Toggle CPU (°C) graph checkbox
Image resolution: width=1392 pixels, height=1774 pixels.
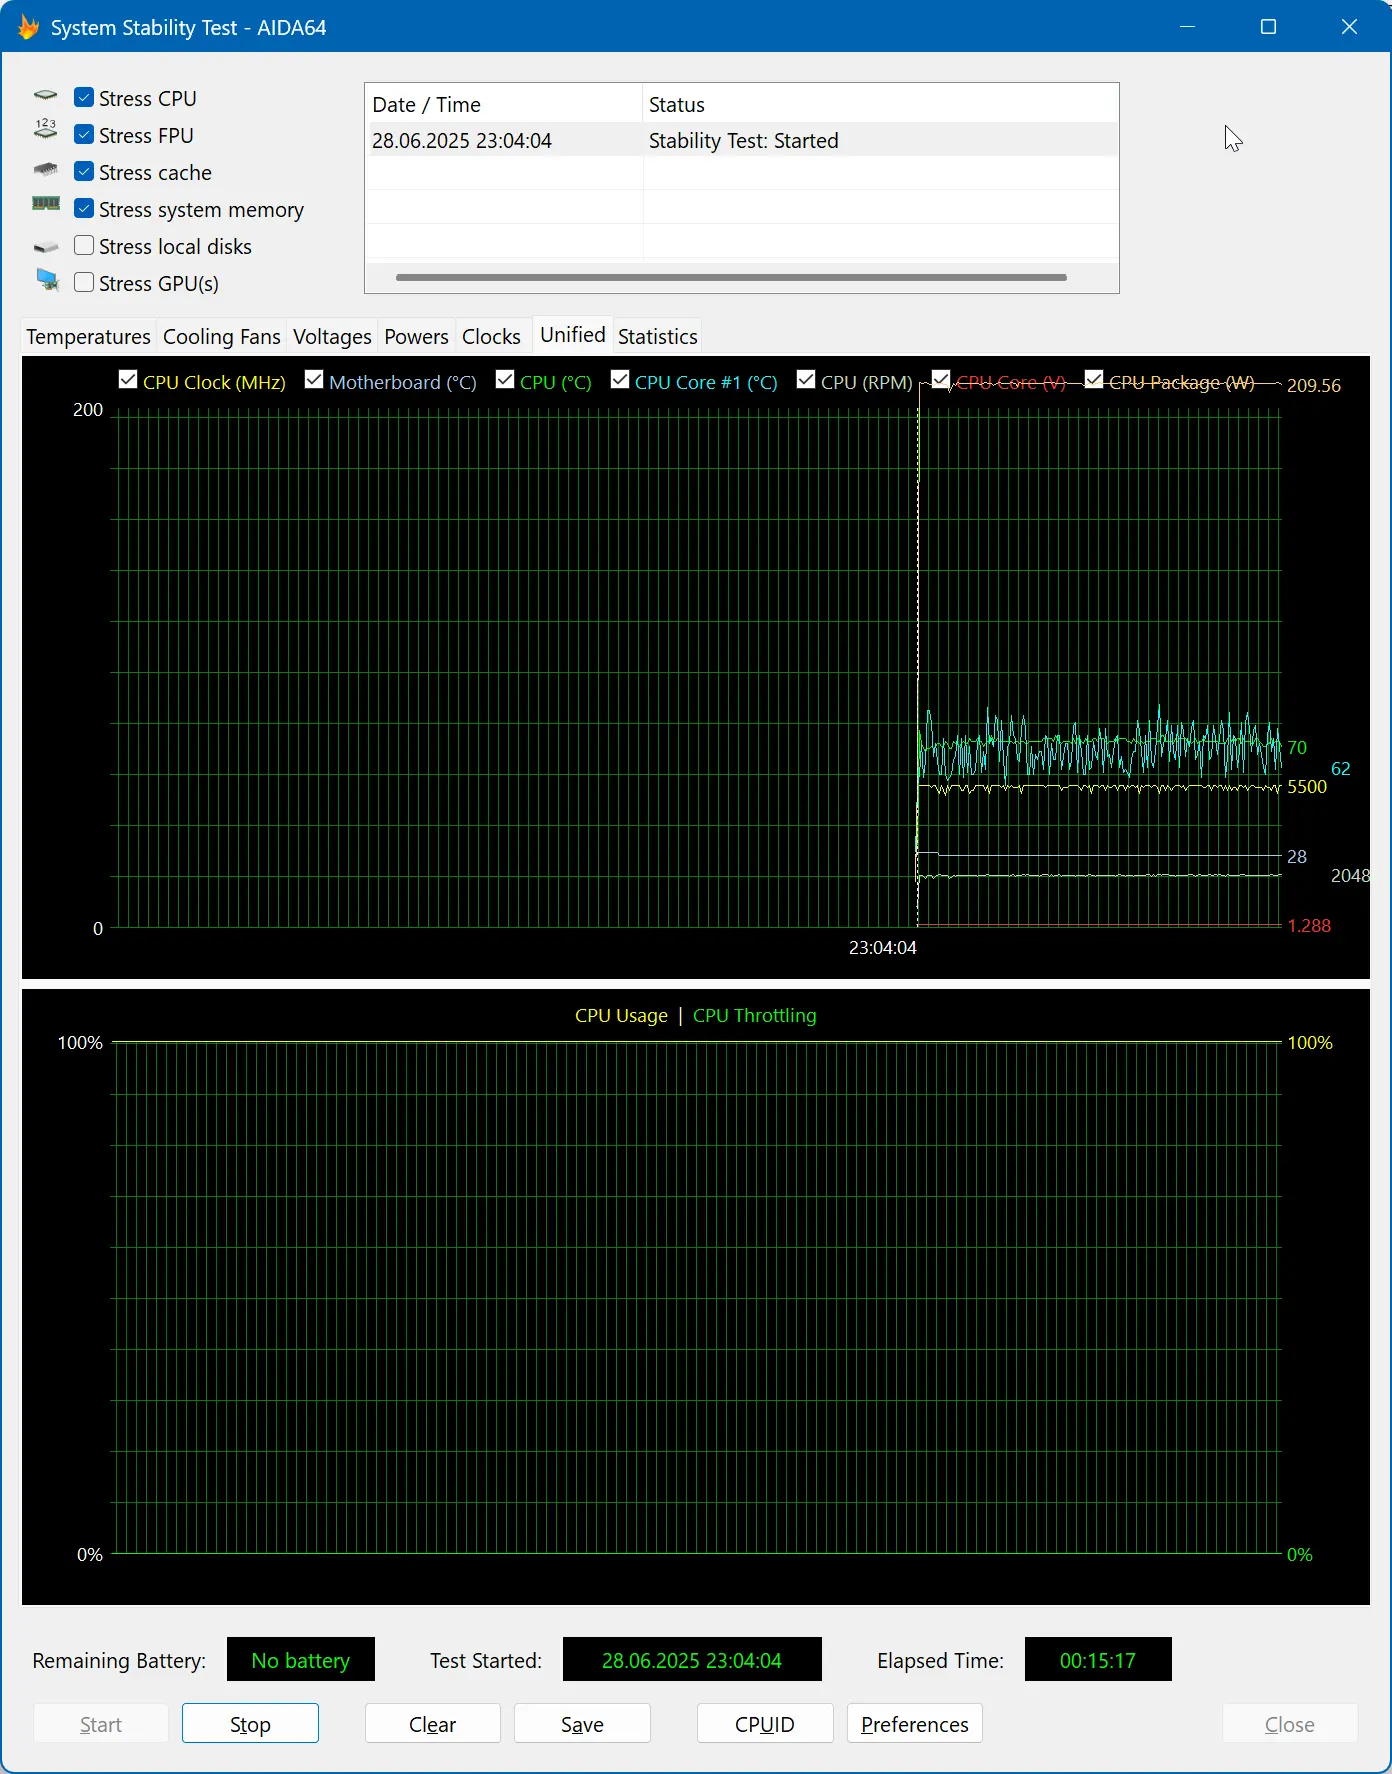505,380
